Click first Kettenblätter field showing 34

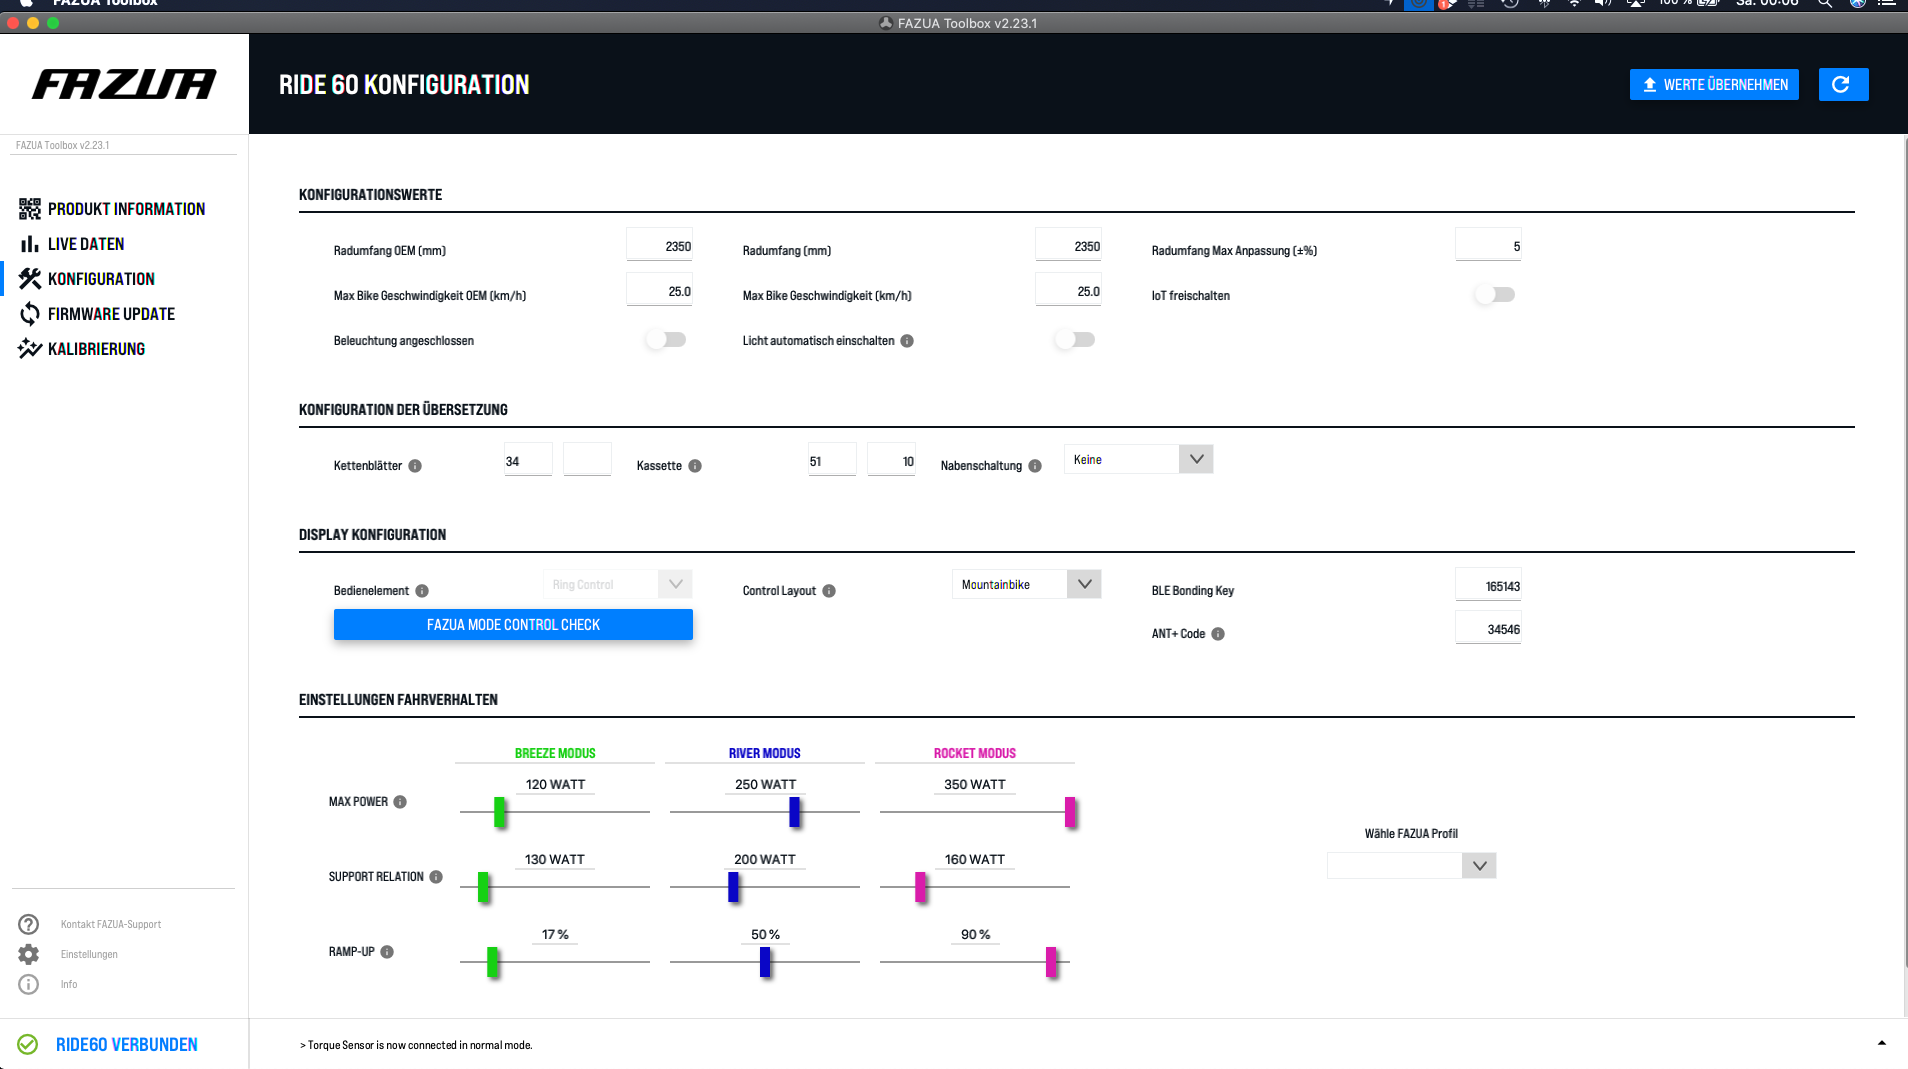point(528,460)
